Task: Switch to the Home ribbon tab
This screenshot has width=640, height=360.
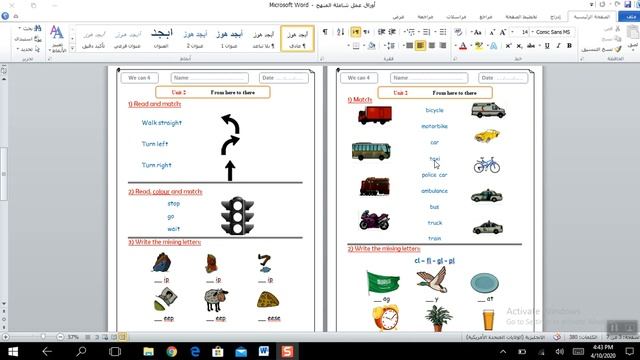Action: (591, 17)
